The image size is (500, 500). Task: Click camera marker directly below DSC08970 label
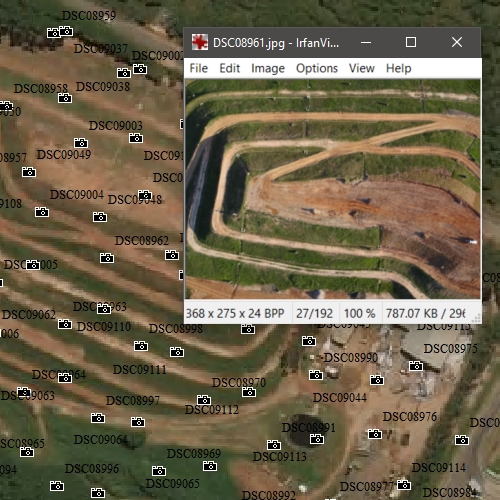(x=249, y=392)
